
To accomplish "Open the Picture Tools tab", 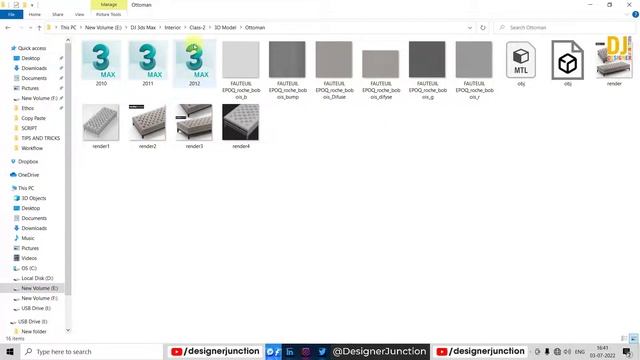I will click(x=109, y=14).
